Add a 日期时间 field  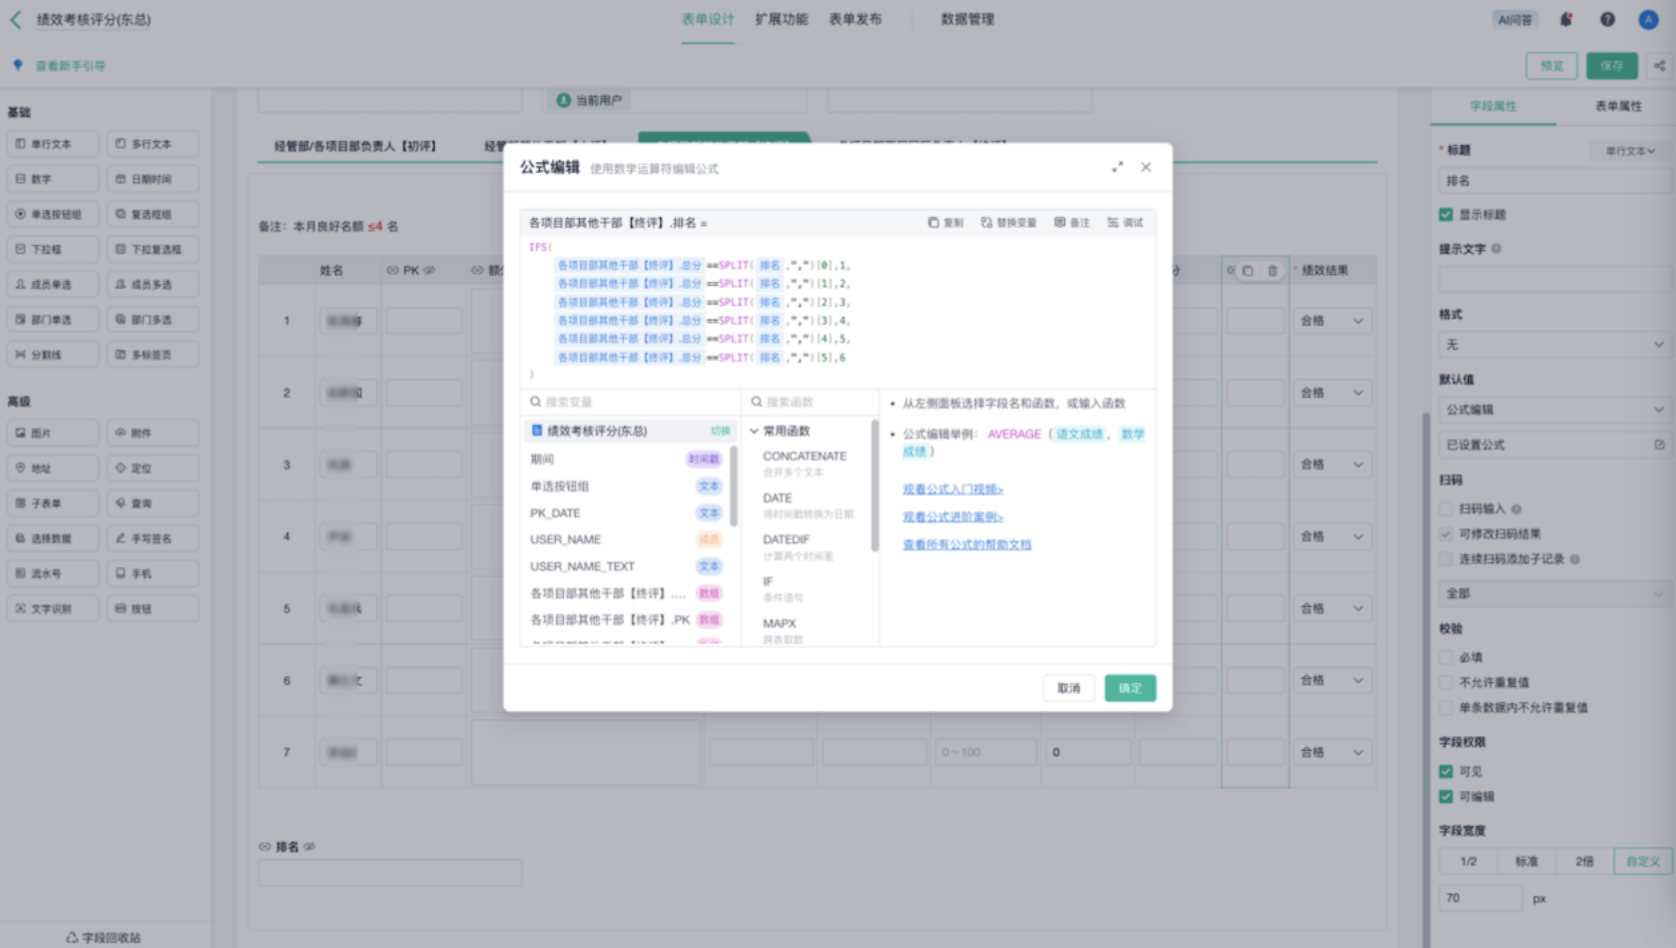[x=153, y=179]
